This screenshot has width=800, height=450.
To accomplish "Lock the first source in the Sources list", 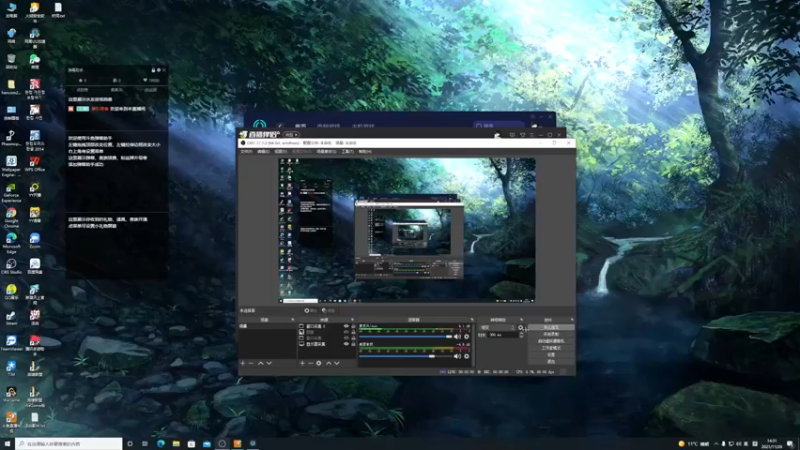I will coord(354,326).
